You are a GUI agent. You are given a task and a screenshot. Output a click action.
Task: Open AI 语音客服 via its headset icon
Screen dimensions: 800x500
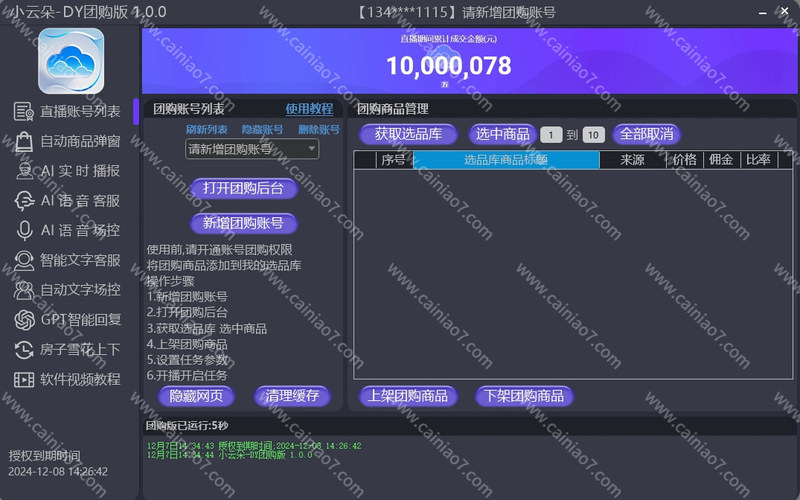coord(24,201)
